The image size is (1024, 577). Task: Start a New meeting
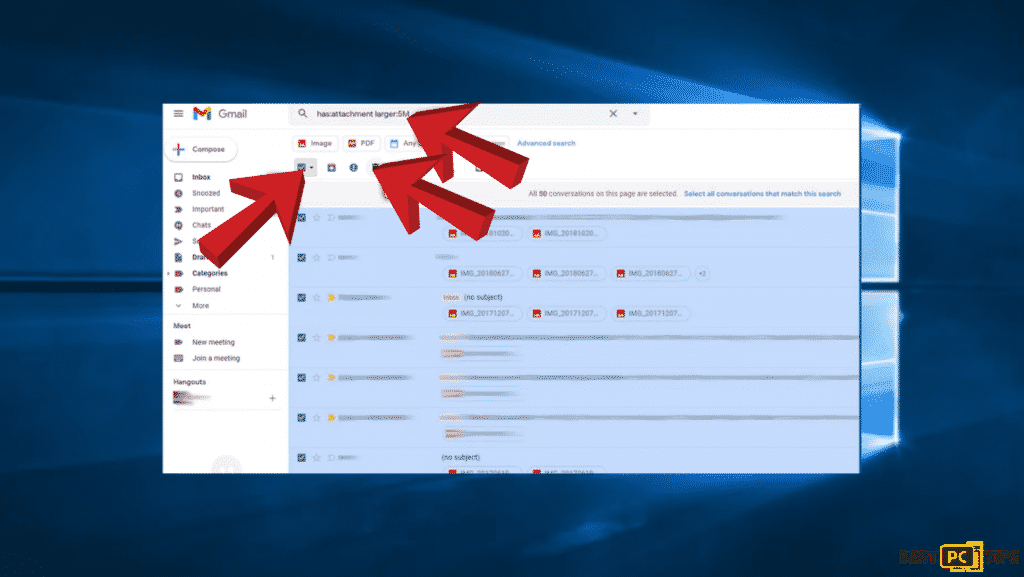213,342
